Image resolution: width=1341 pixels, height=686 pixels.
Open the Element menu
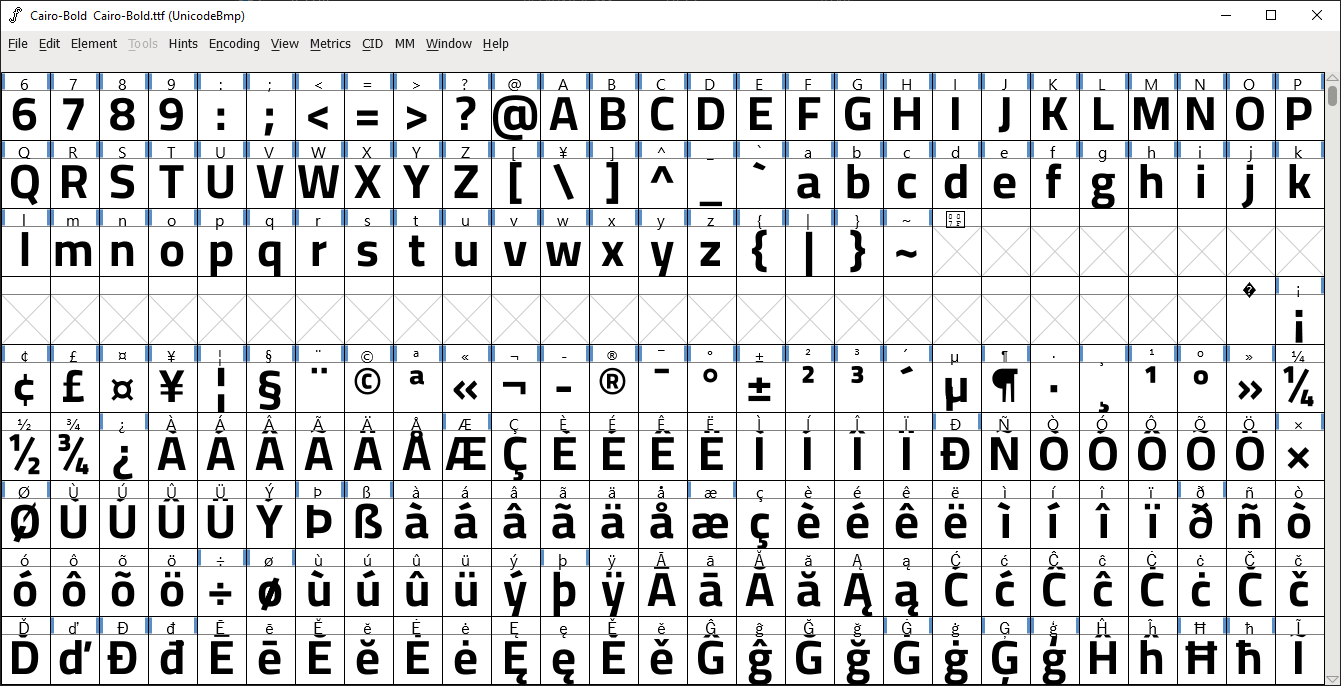point(94,44)
